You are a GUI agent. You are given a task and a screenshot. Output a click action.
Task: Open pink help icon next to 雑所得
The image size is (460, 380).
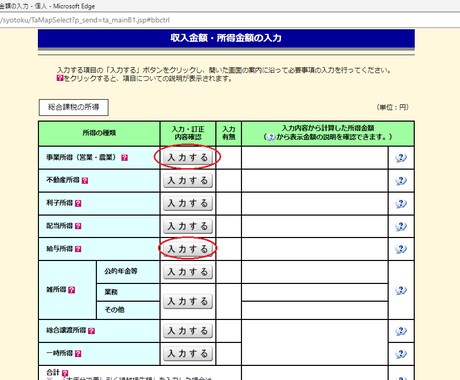tap(71, 290)
